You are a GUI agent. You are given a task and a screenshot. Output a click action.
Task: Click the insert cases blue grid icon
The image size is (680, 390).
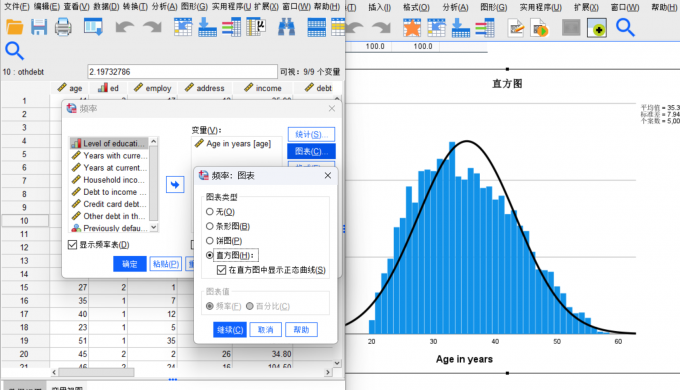pos(316,27)
